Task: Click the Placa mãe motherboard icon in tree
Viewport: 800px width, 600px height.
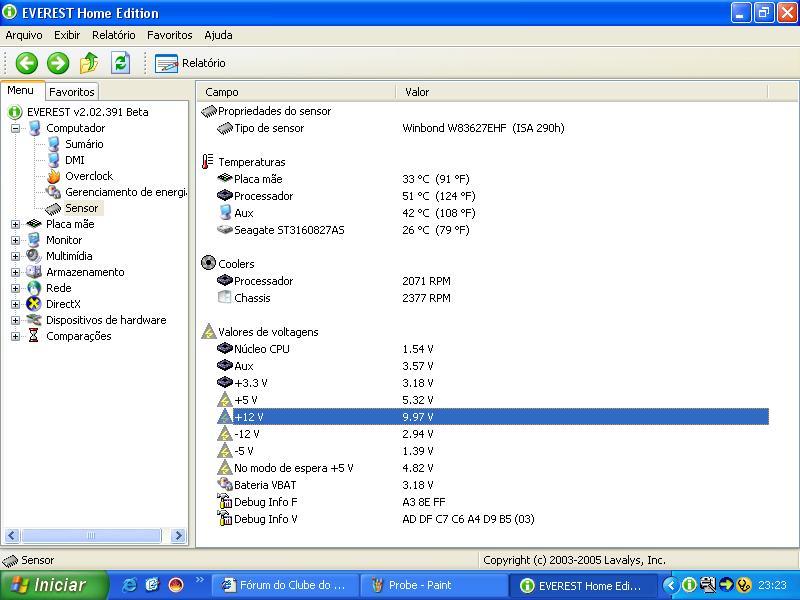Action: (x=34, y=223)
